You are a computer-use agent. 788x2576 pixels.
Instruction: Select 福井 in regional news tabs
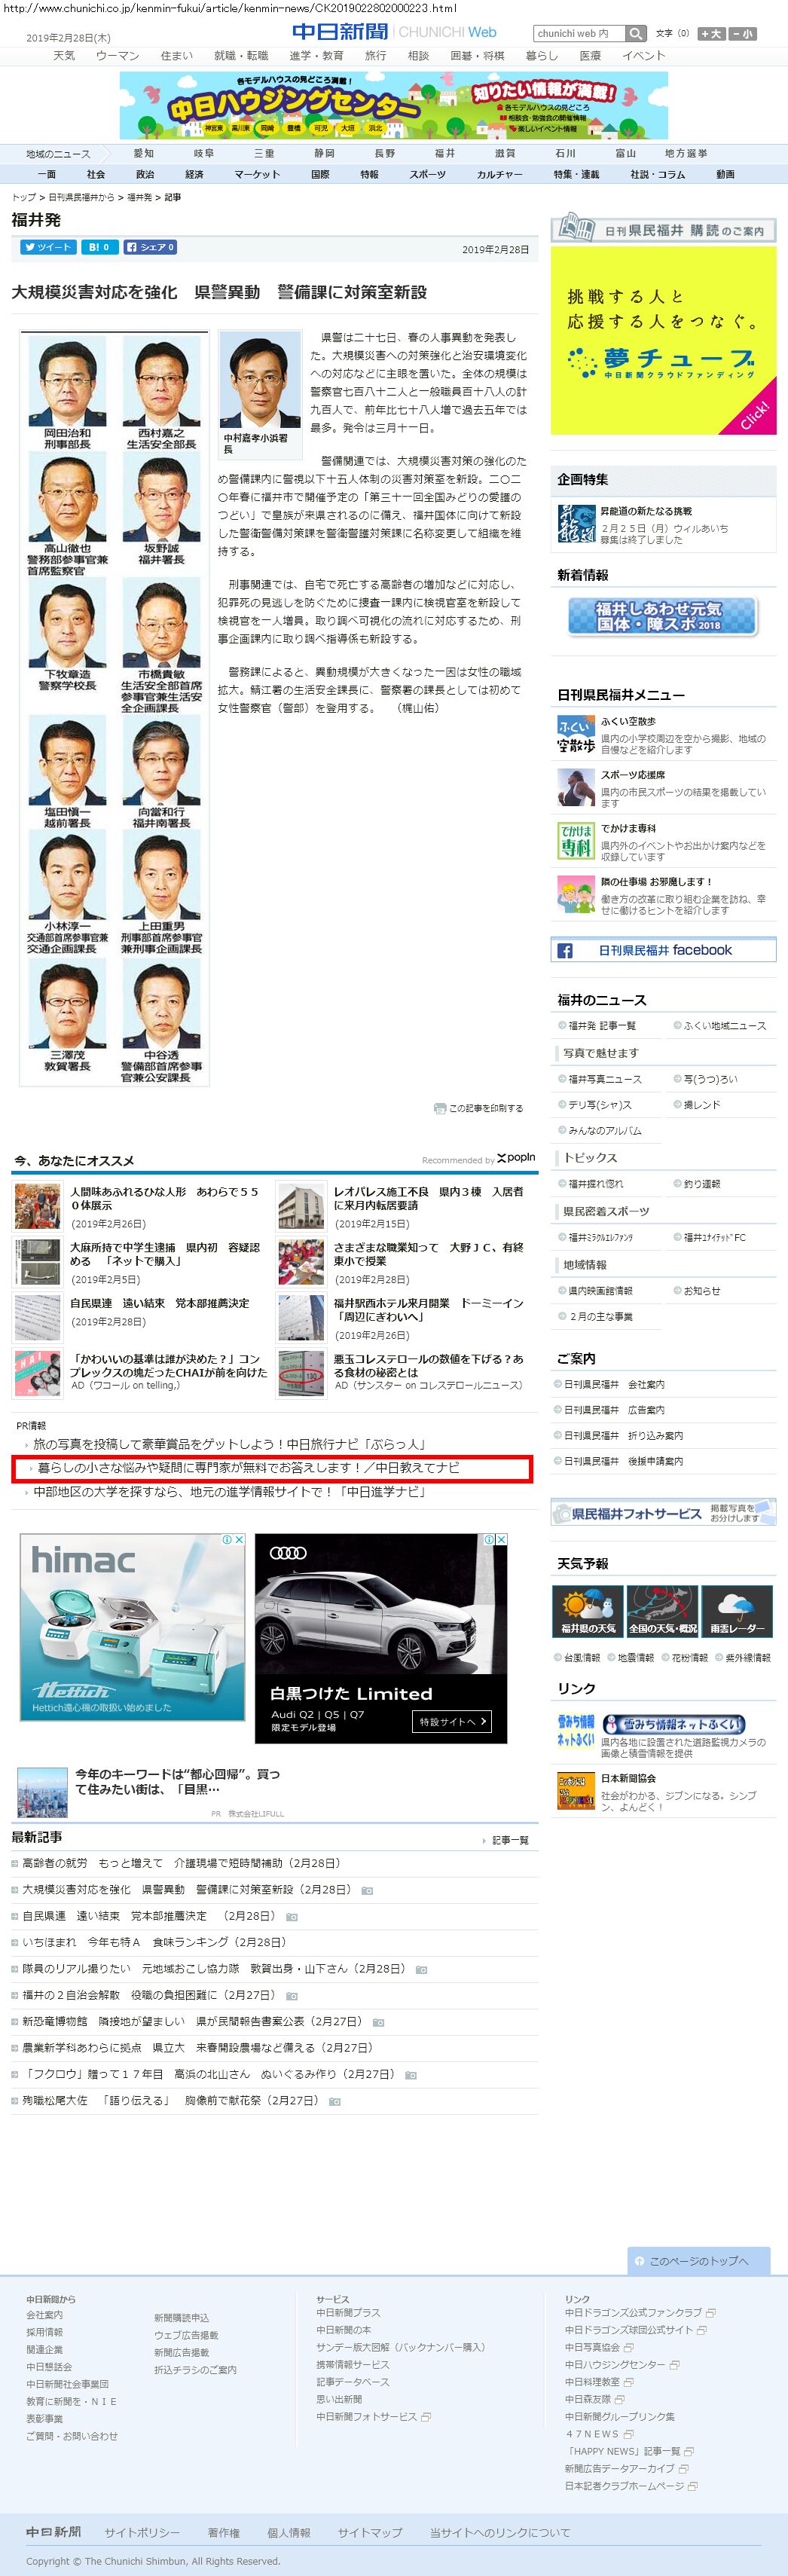pos(444,154)
